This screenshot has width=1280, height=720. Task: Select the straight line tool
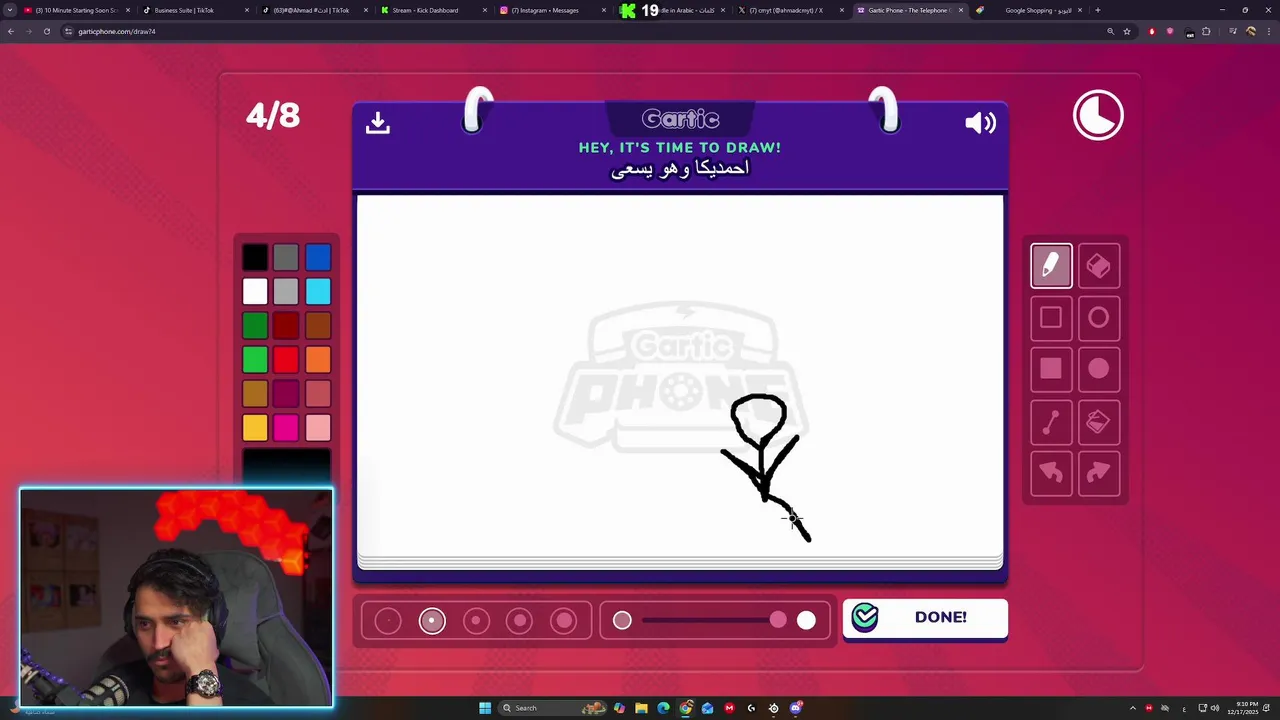1051,422
